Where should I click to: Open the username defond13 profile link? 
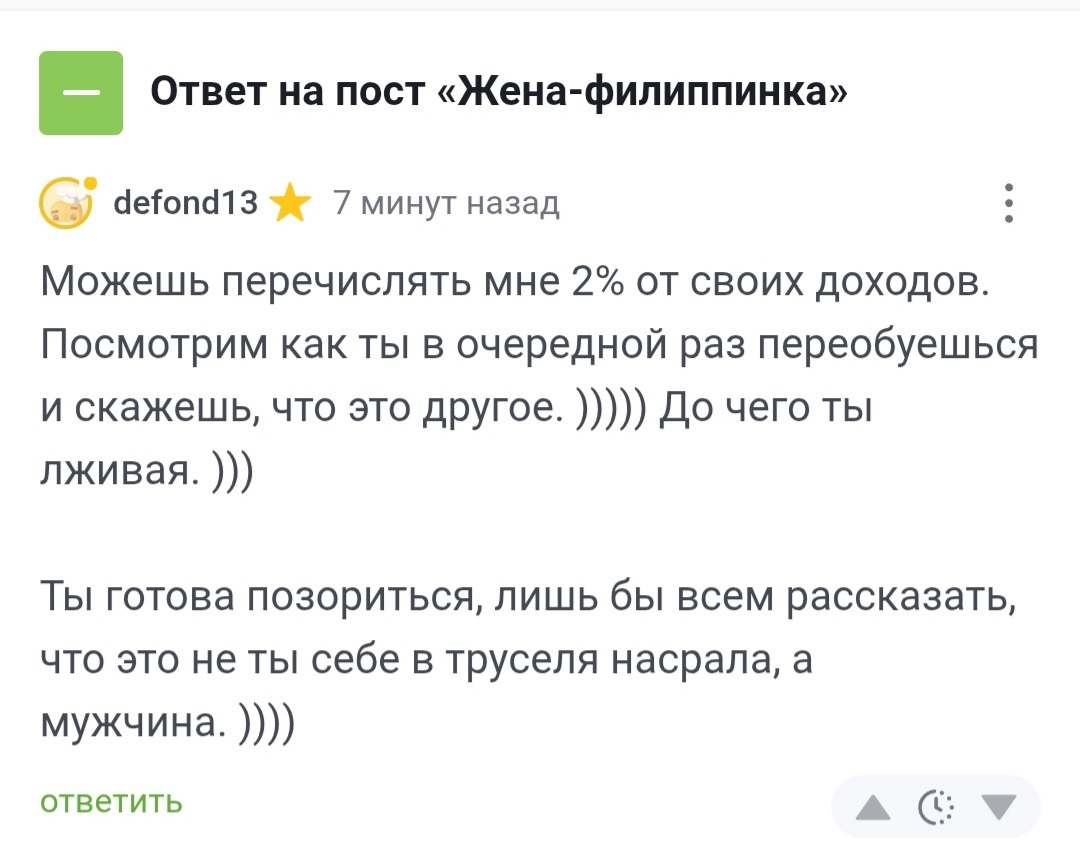(187, 205)
